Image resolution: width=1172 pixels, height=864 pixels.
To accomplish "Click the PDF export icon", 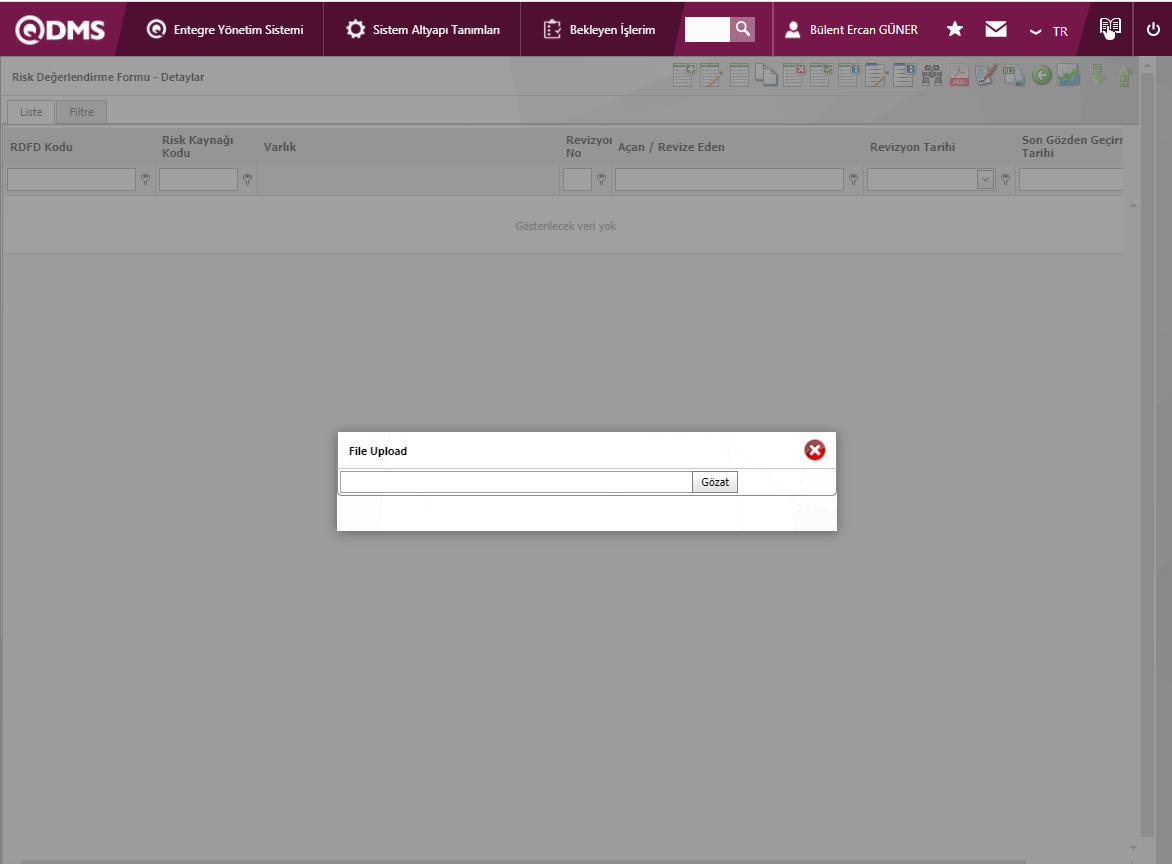I will (x=959, y=76).
